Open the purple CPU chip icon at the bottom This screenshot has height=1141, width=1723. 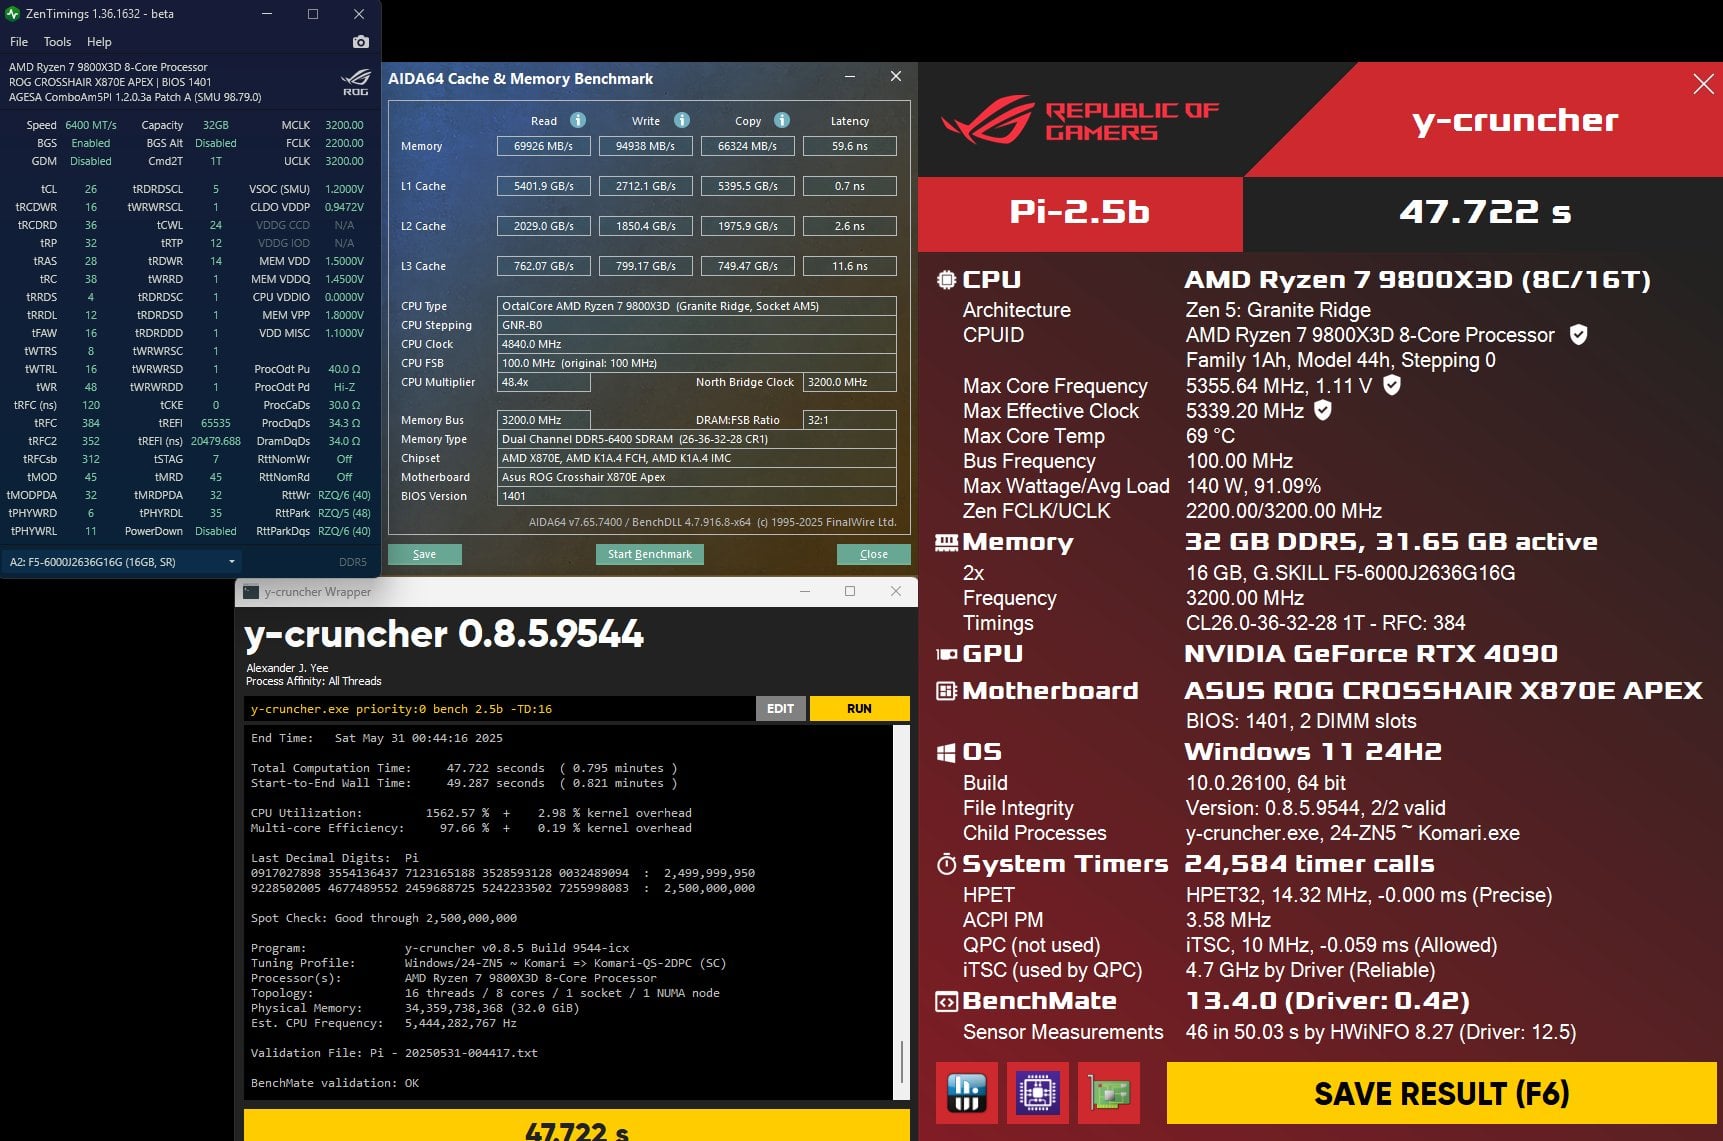pyautogui.click(x=1038, y=1093)
